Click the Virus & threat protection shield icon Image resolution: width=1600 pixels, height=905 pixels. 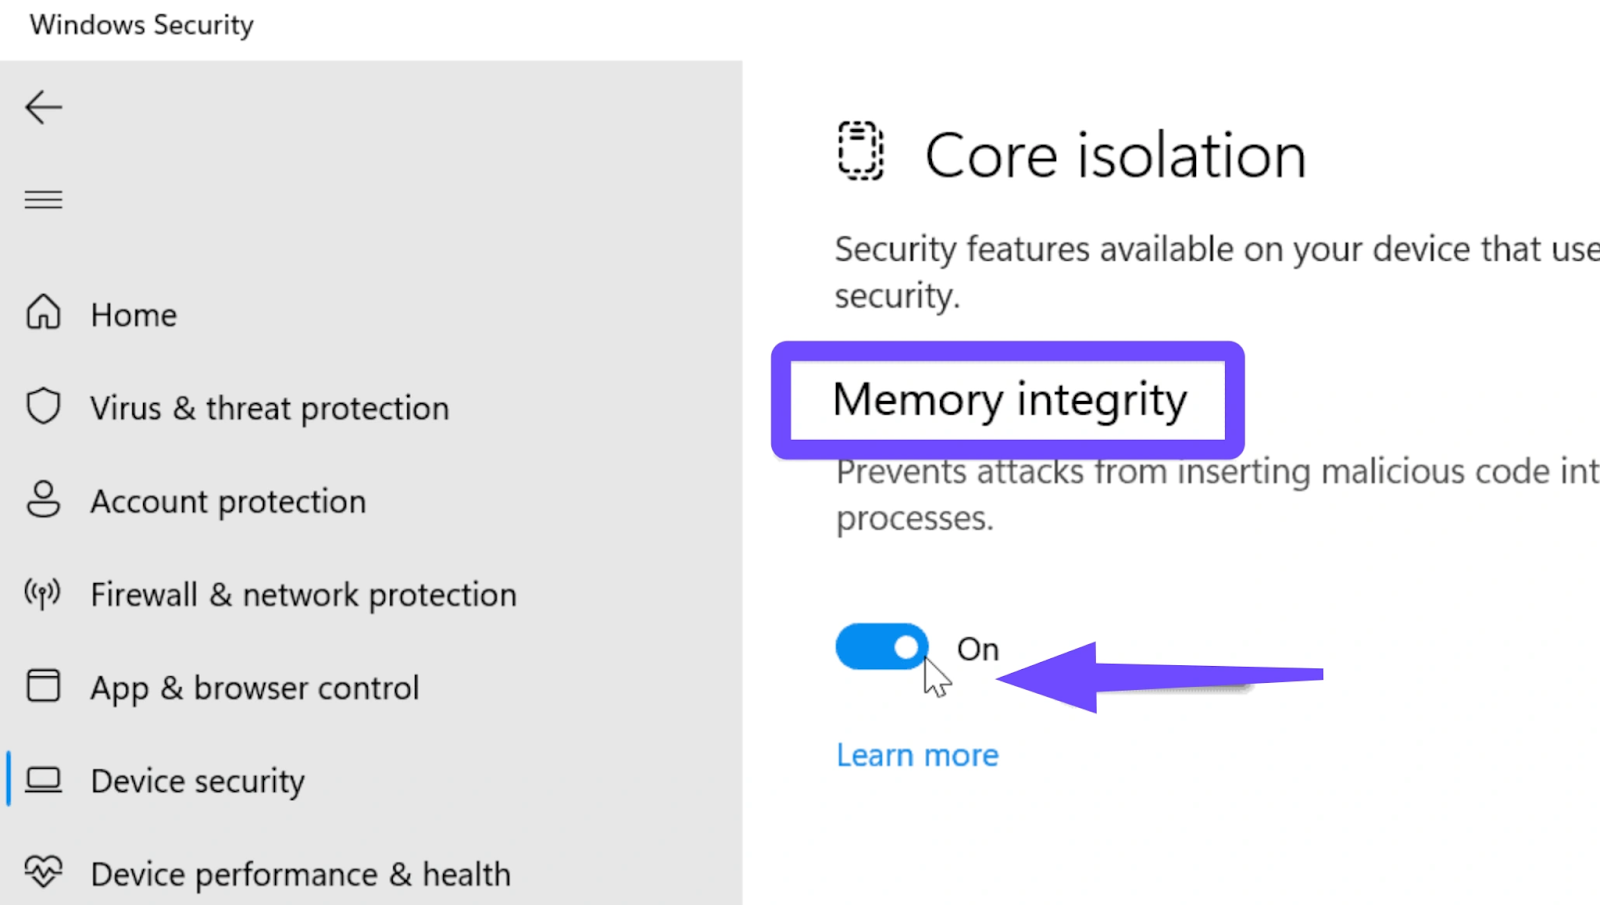(x=43, y=407)
